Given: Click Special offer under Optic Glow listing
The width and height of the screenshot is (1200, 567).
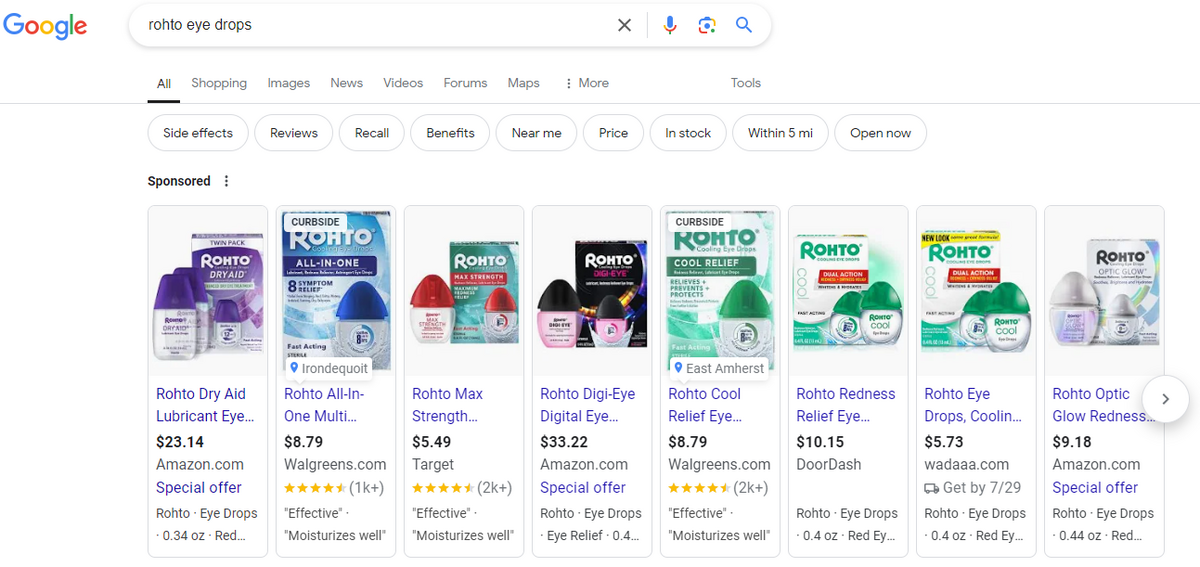Looking at the screenshot, I should [1095, 487].
